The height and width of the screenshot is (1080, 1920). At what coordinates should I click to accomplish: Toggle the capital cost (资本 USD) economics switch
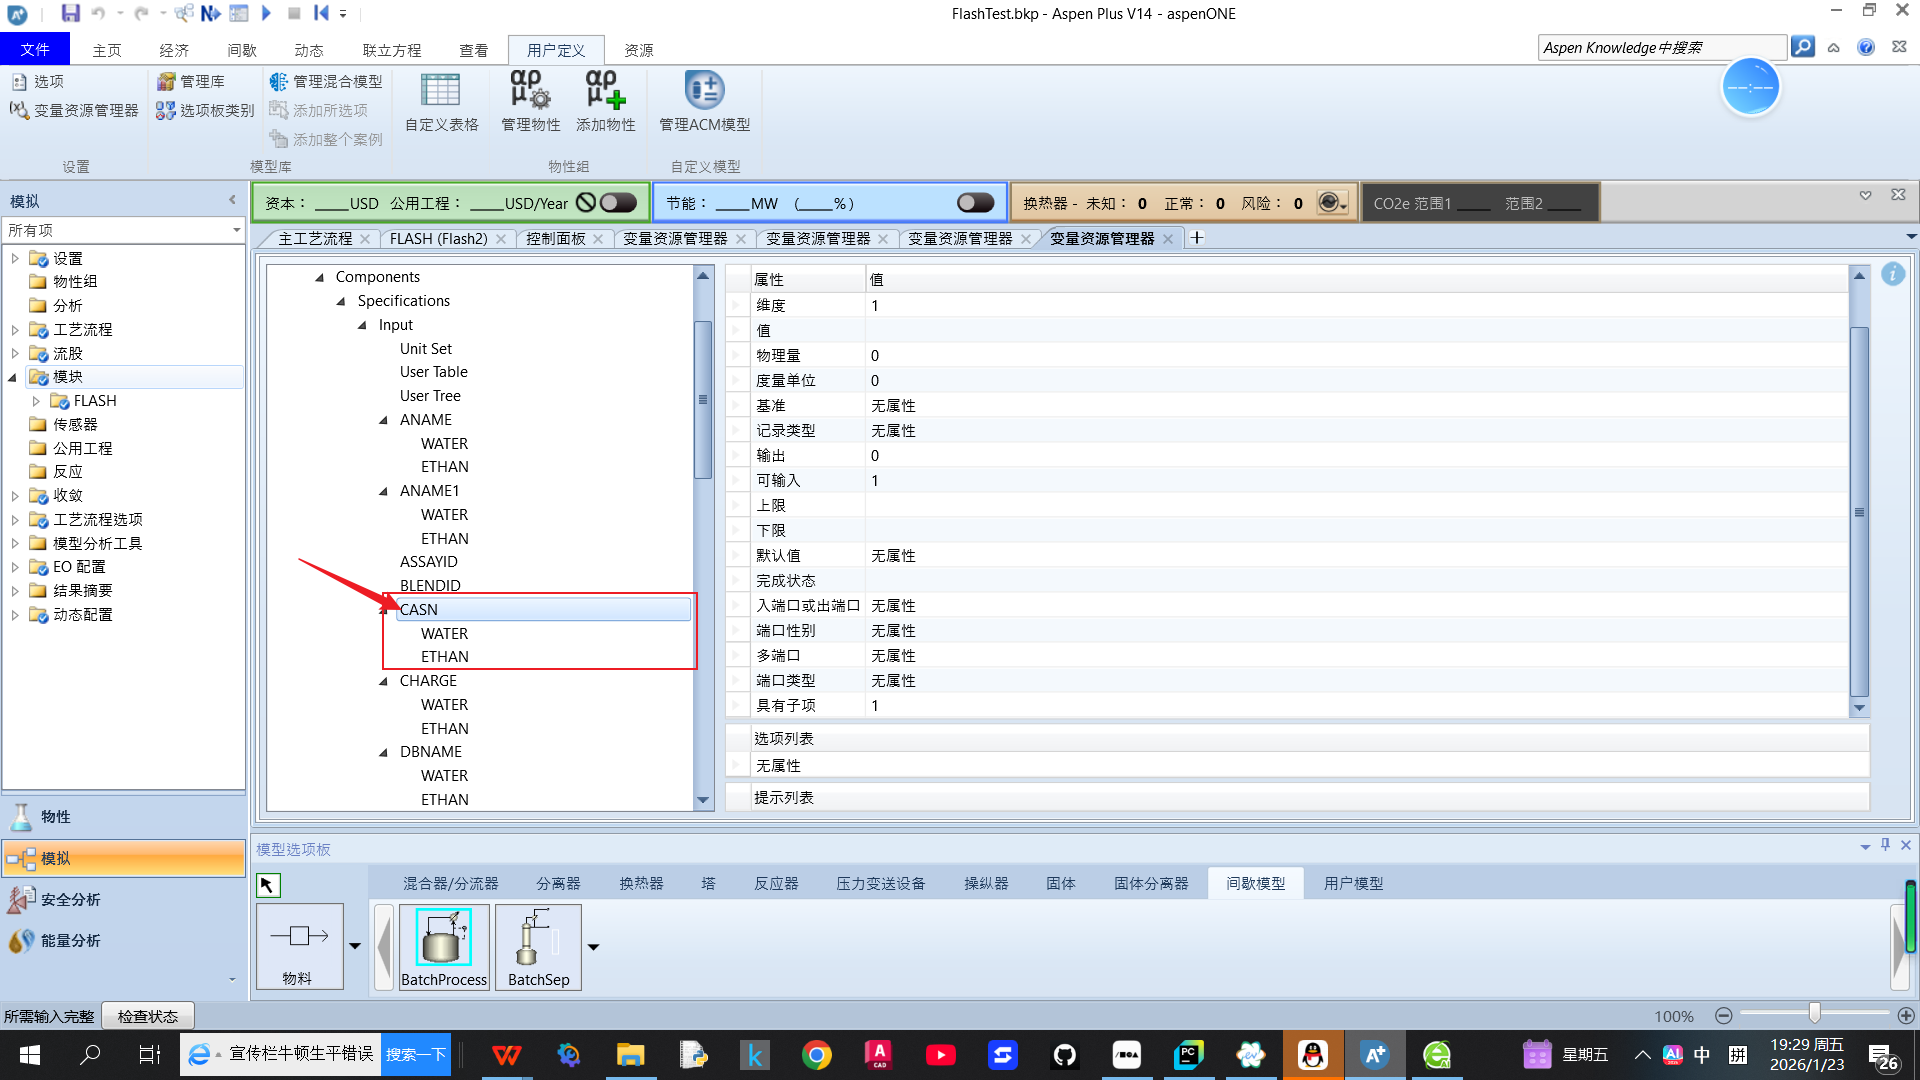pos(618,203)
